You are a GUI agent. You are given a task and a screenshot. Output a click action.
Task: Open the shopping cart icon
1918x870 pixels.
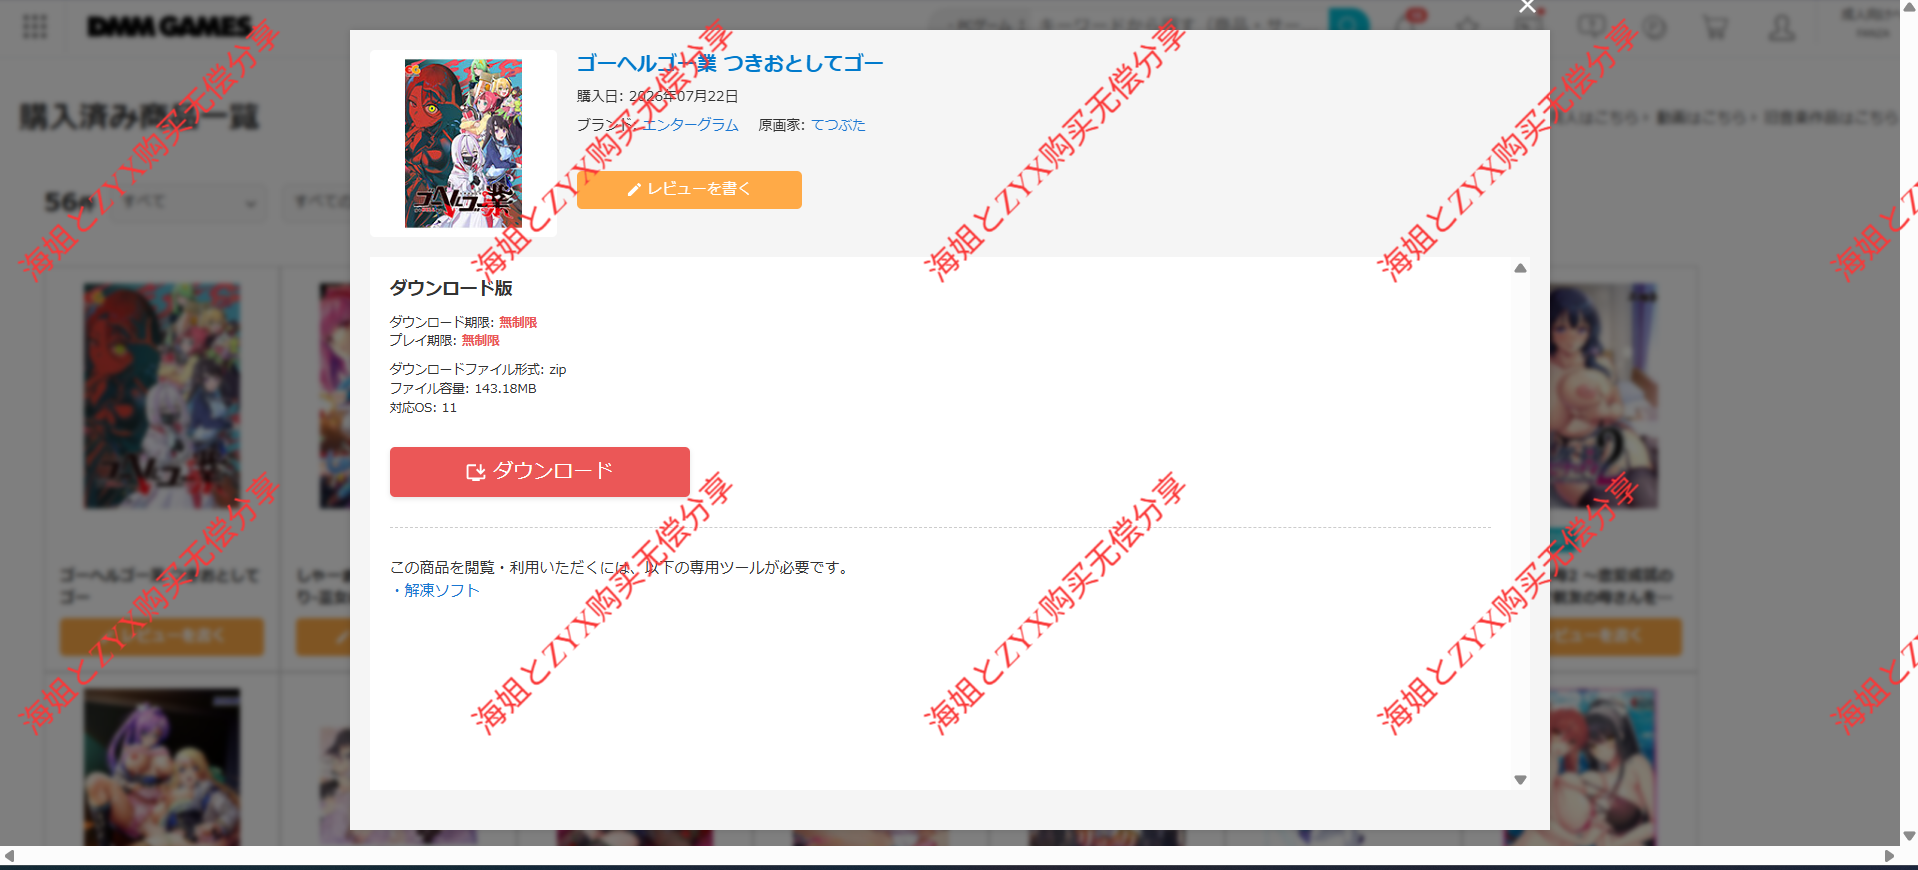coord(1716,27)
